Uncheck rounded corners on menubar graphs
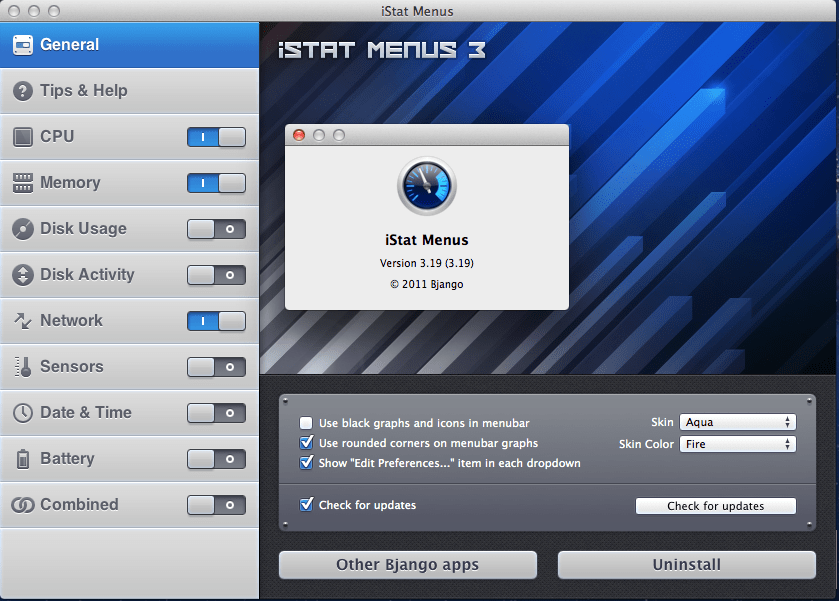Screen dimensions: 839x601 click(306, 443)
